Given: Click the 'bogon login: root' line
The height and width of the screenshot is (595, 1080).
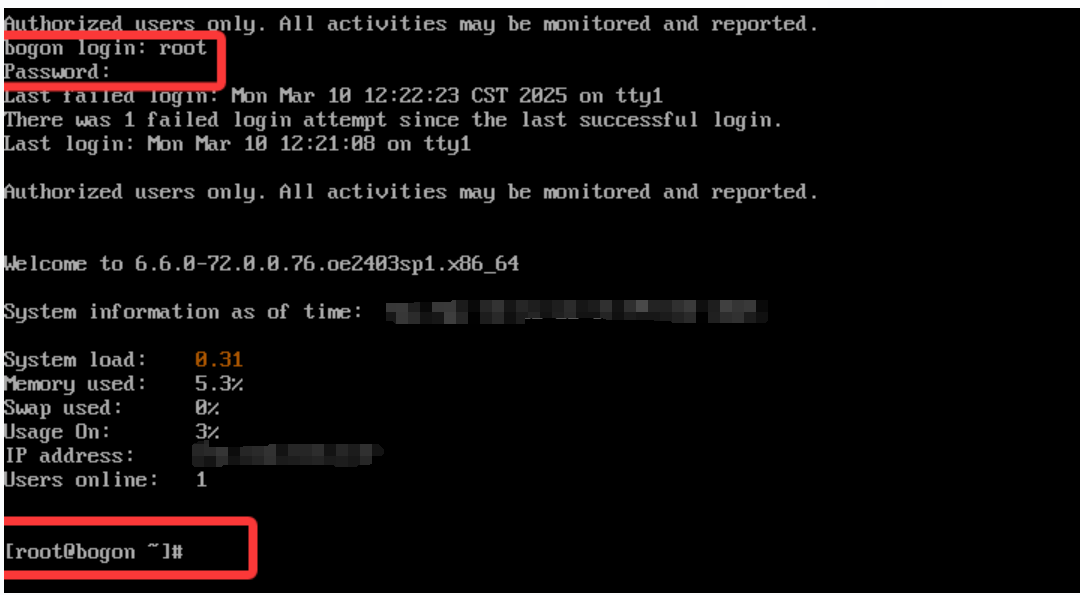Looking at the screenshot, I should (x=105, y=48).
